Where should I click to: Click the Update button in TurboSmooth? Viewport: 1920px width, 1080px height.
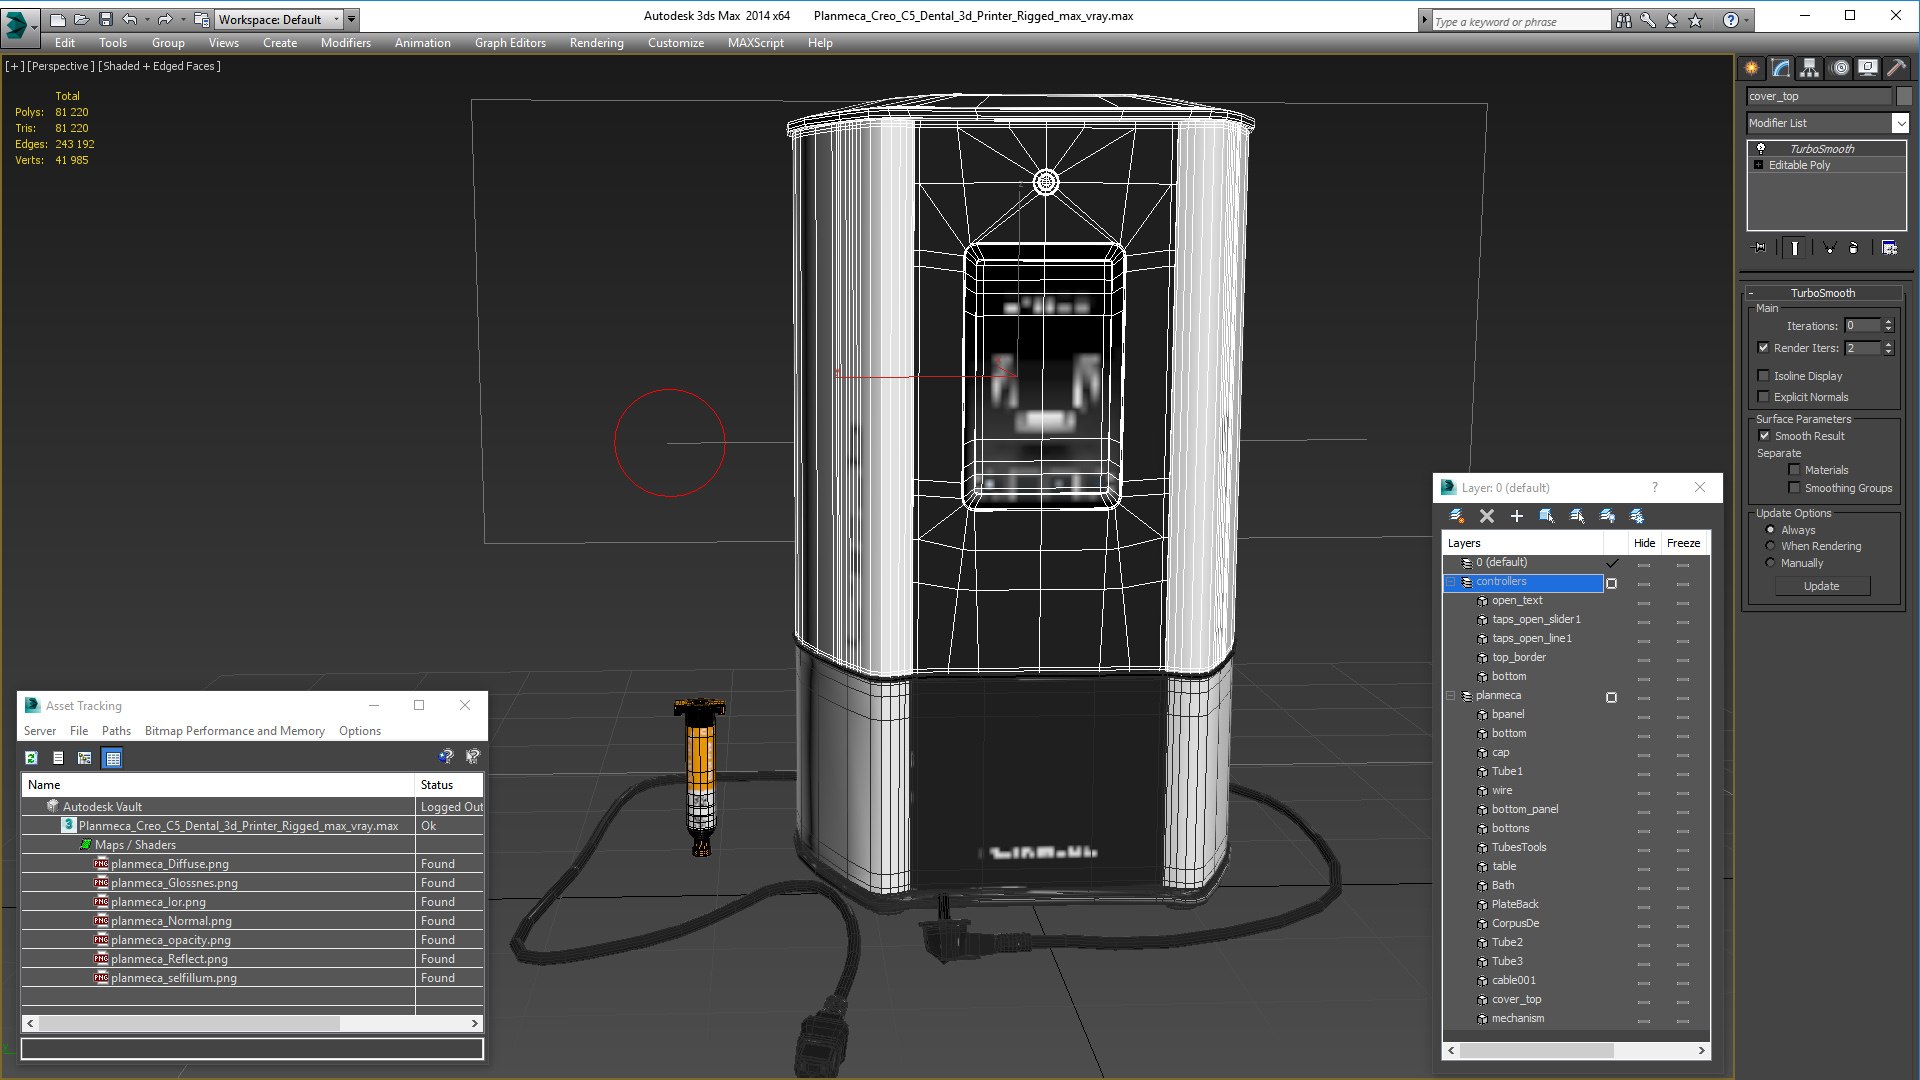click(x=1821, y=586)
